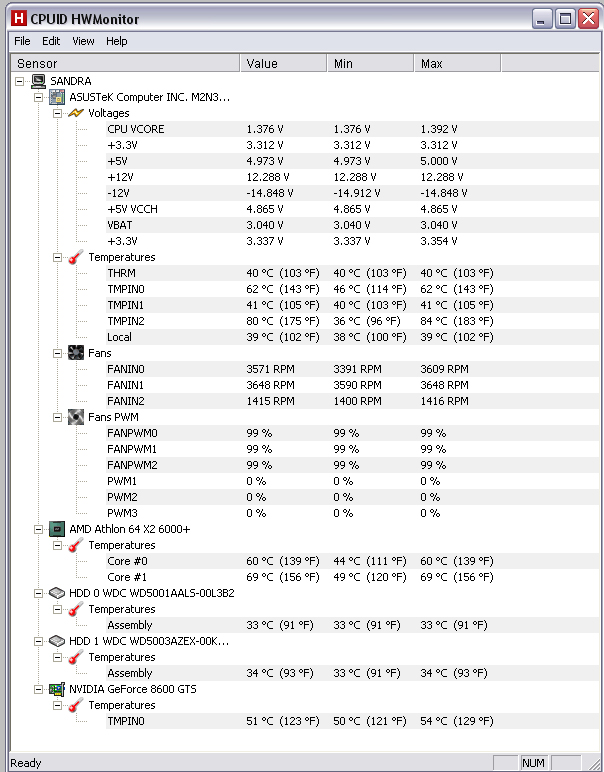Select the Fans PWM icon
The width and height of the screenshot is (604, 772).
[x=76, y=417]
